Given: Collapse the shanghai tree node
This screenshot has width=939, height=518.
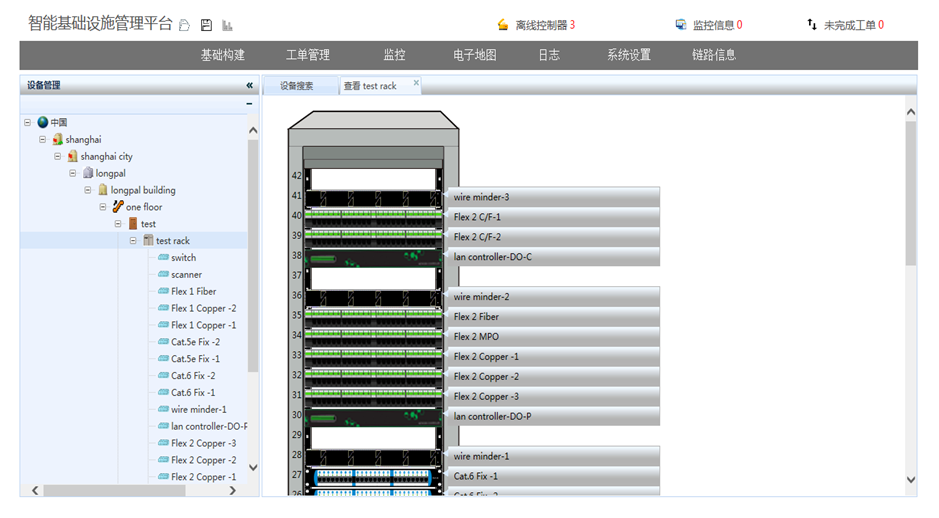Looking at the screenshot, I should 43,139.
